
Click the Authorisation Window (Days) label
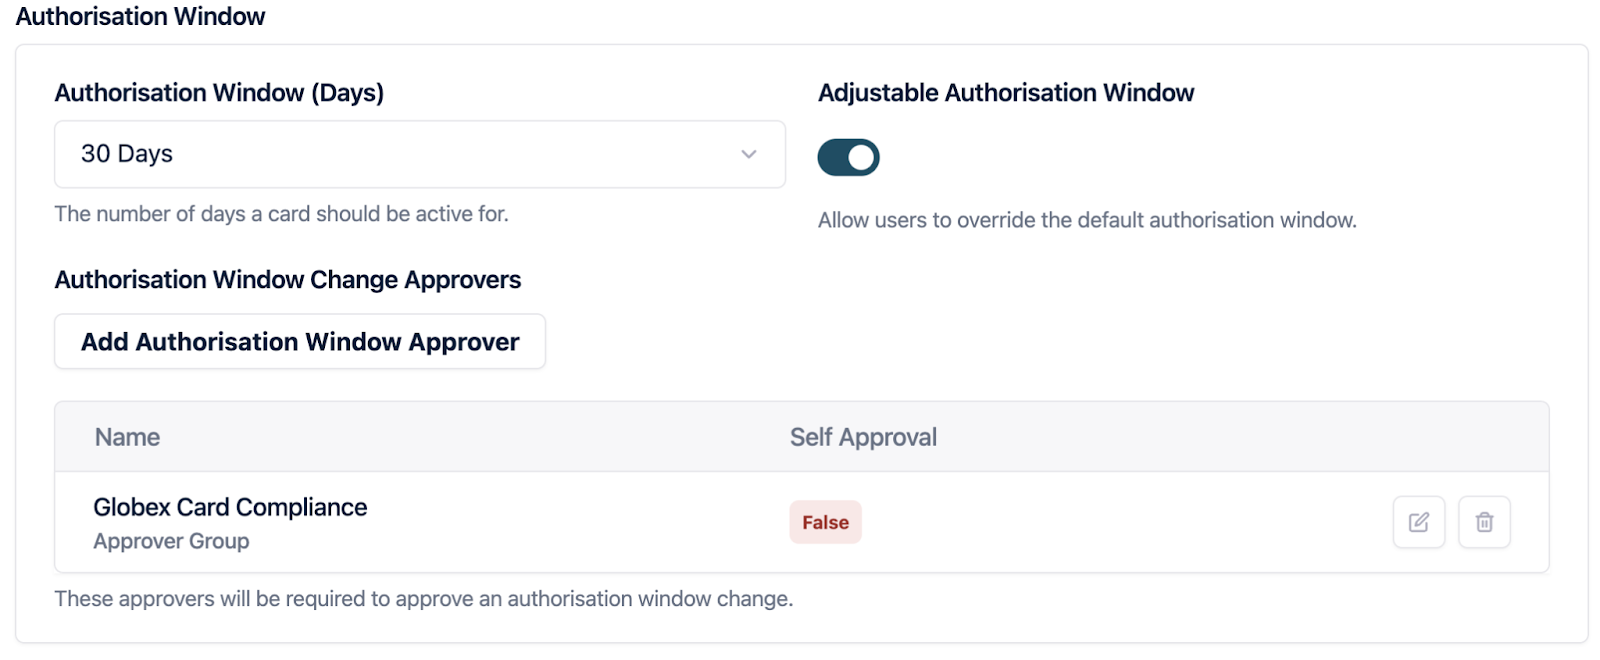click(x=219, y=93)
